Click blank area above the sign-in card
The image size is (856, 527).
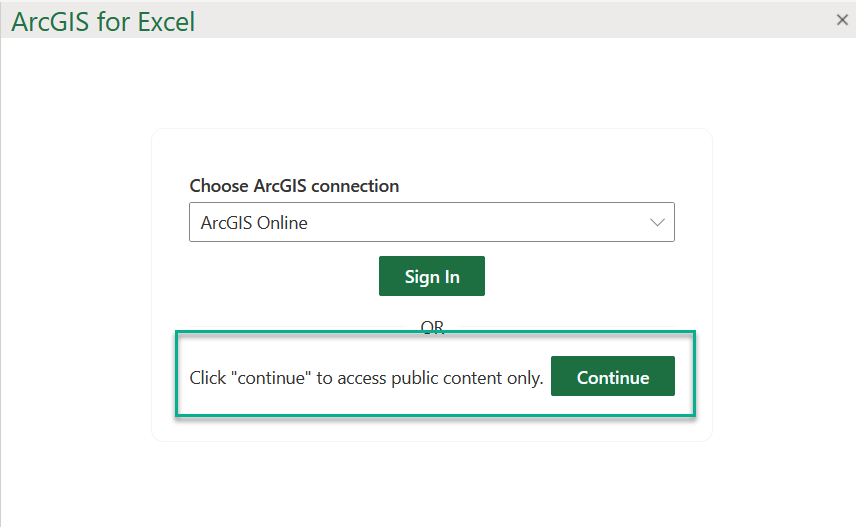tap(432, 85)
